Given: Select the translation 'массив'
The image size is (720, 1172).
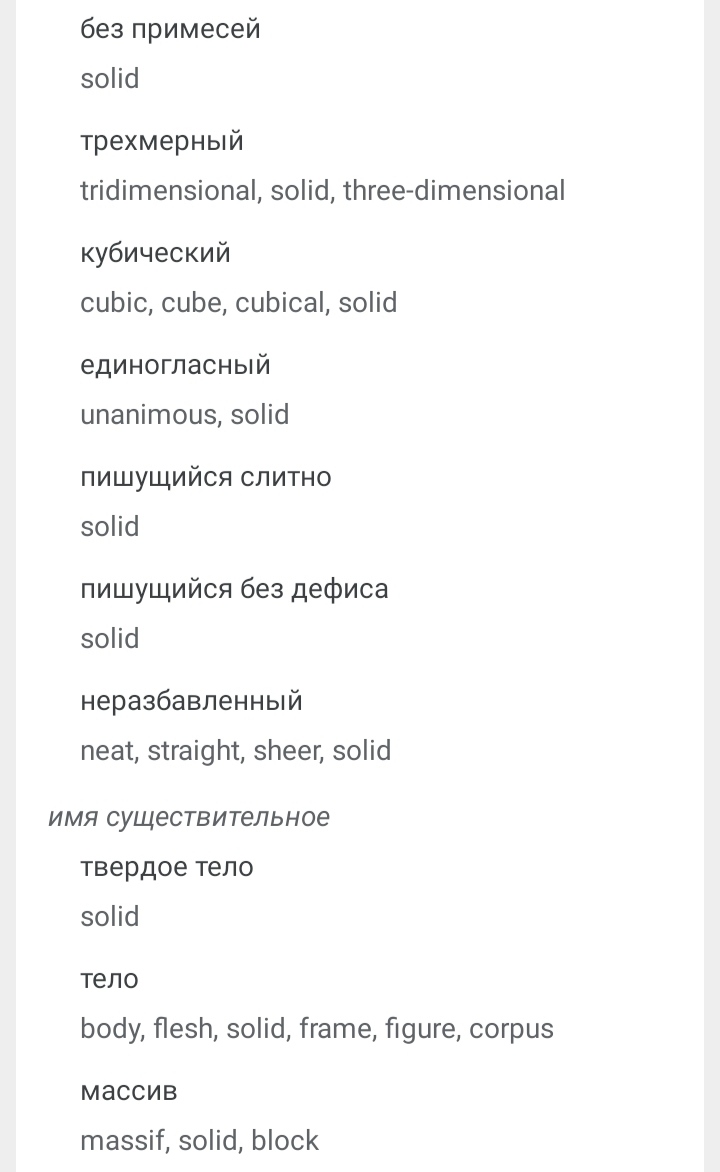Looking at the screenshot, I should (129, 1092).
